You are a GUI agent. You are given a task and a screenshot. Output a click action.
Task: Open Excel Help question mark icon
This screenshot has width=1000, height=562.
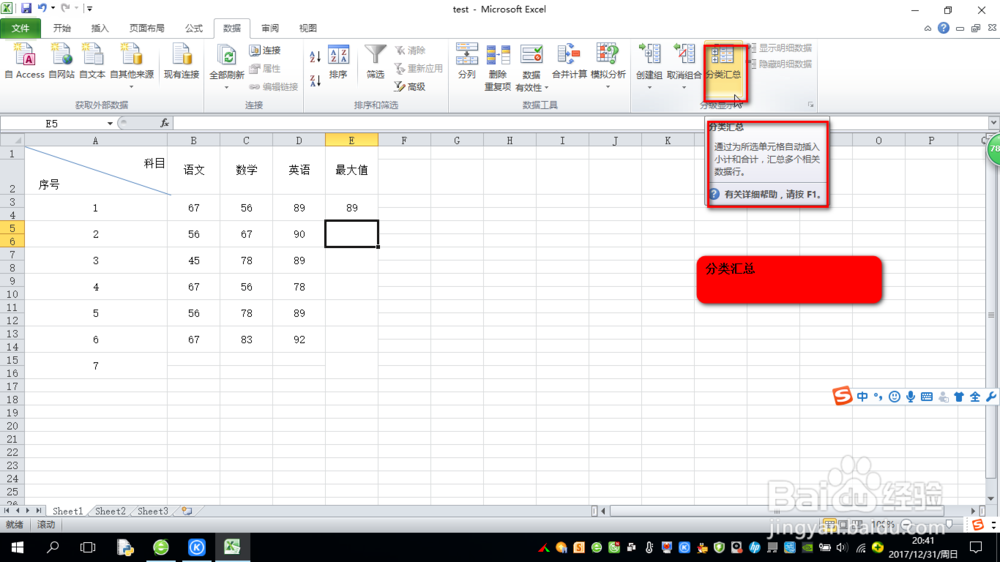(x=943, y=28)
